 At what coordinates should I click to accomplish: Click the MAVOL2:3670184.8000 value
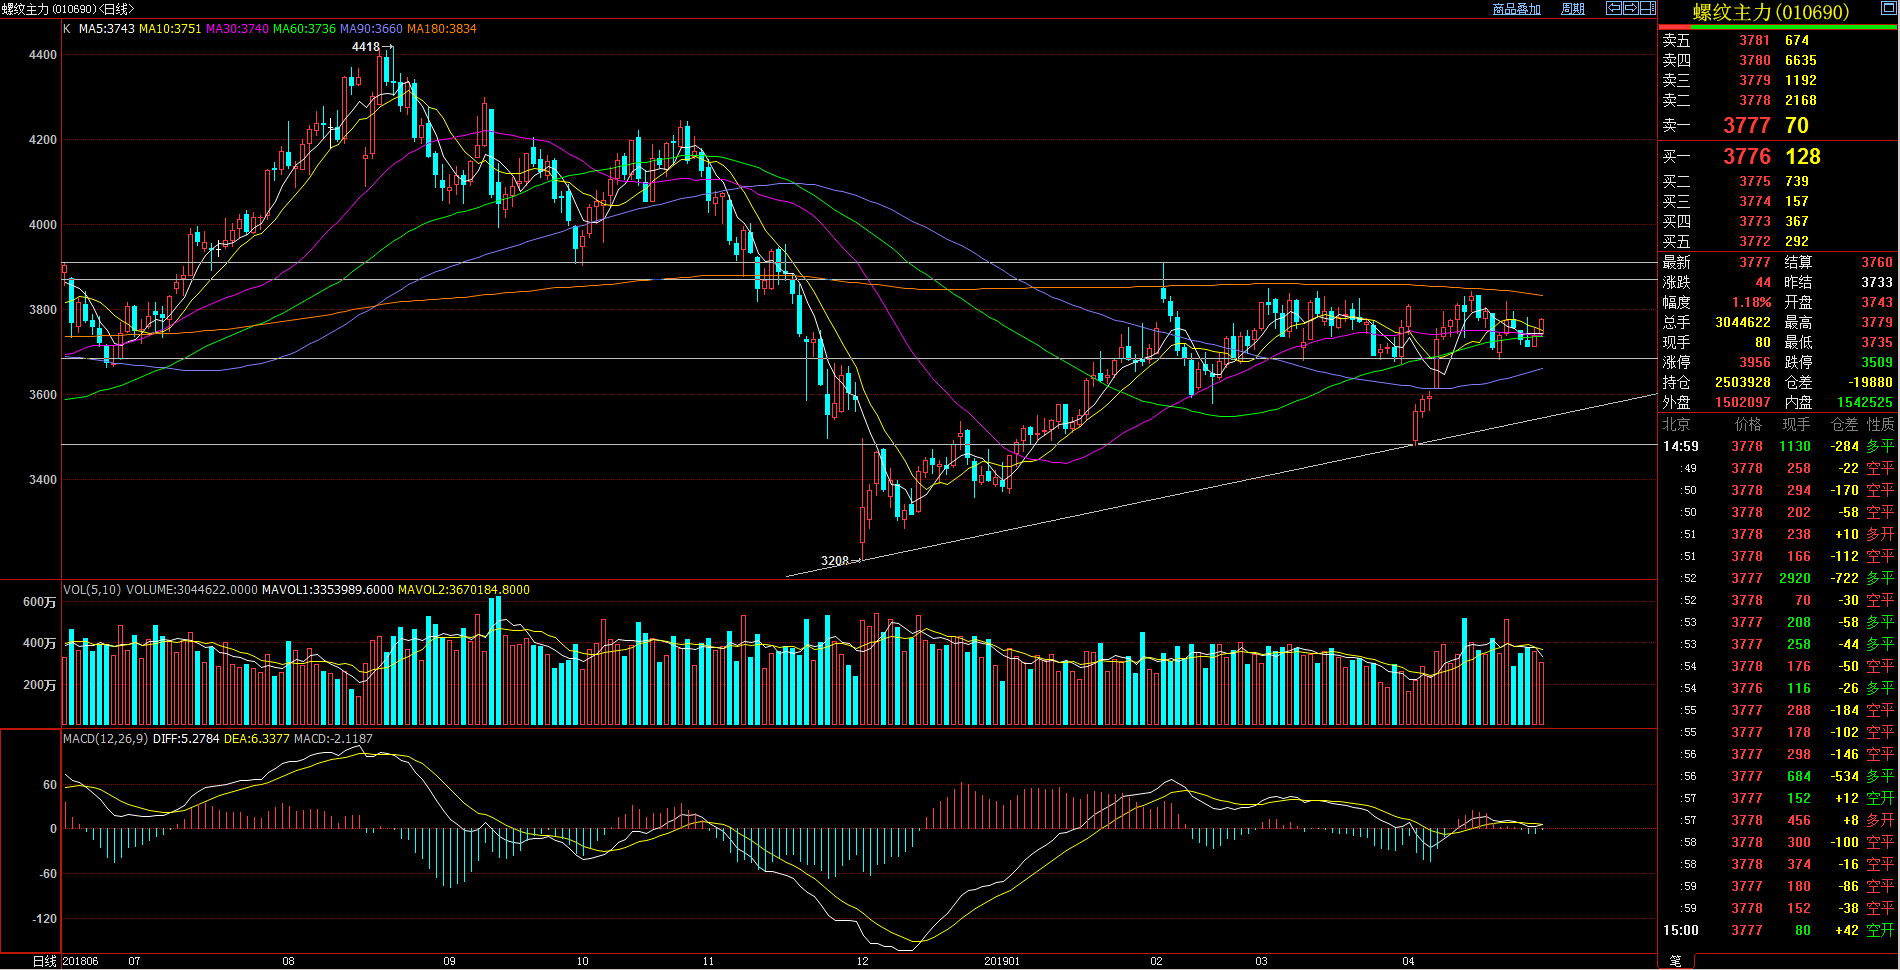(464, 590)
